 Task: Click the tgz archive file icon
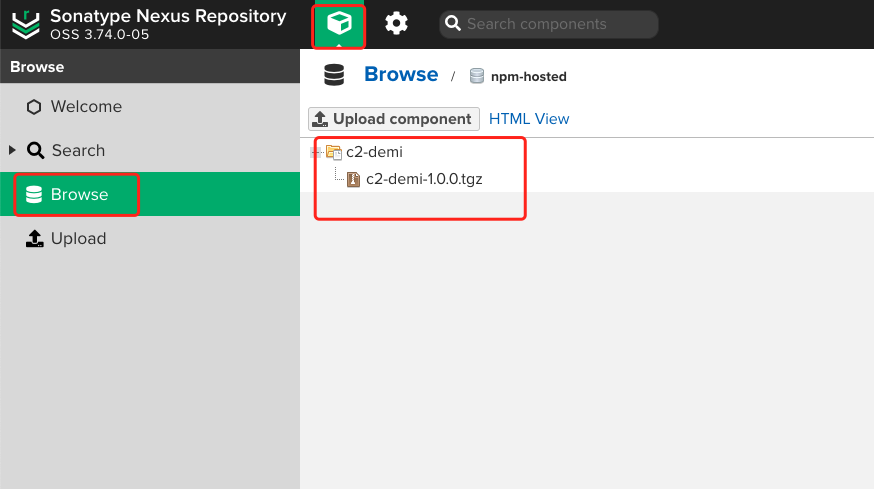(x=353, y=179)
